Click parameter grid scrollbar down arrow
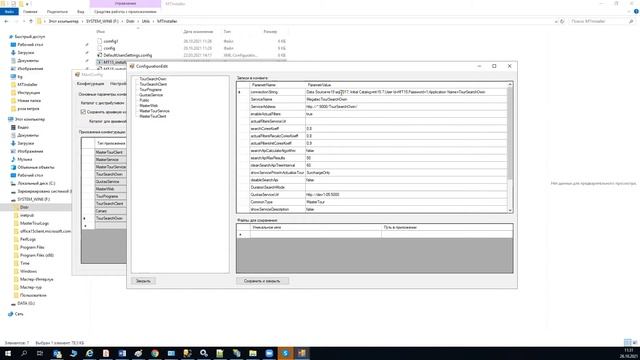This screenshot has width=640, height=360. point(510,210)
